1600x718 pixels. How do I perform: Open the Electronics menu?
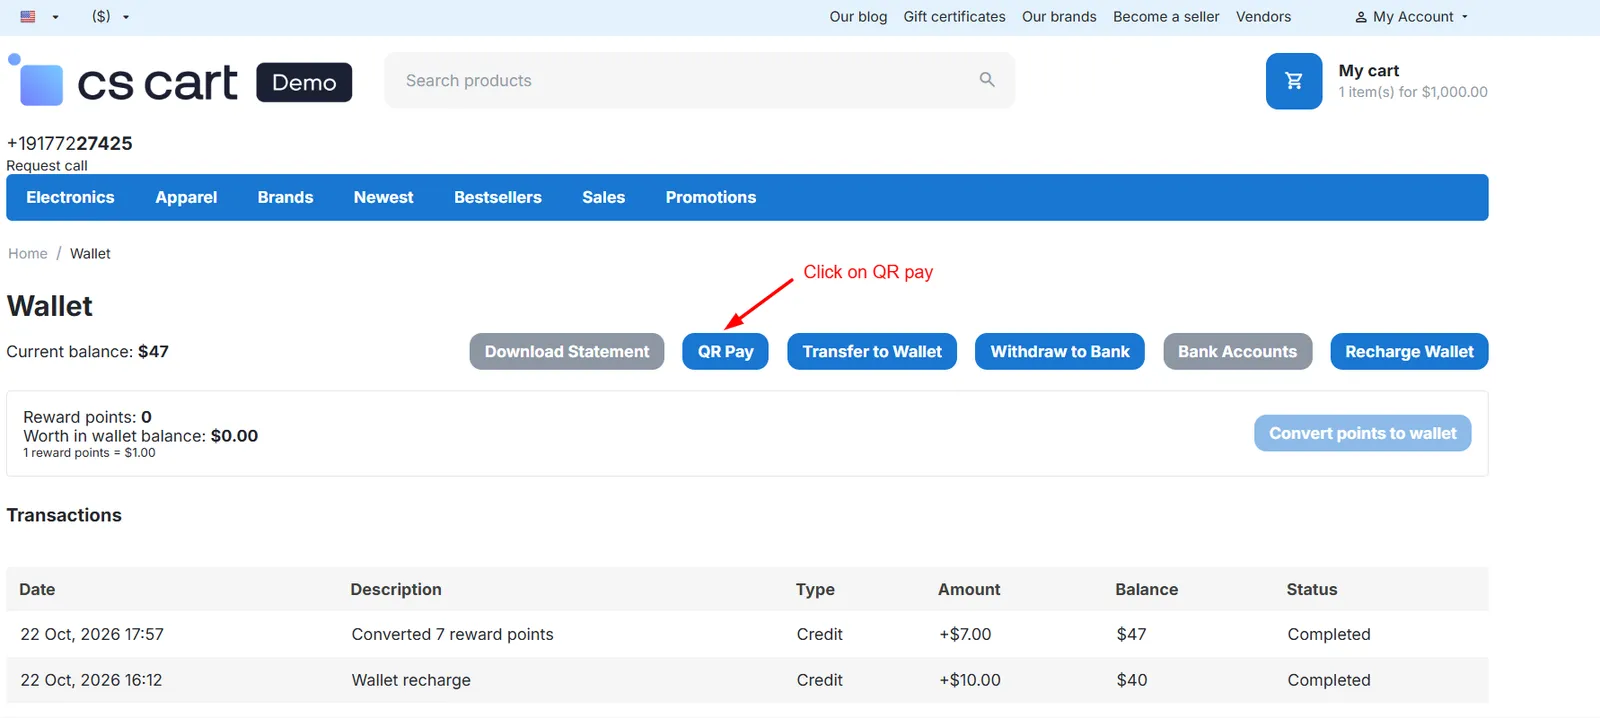tap(70, 197)
